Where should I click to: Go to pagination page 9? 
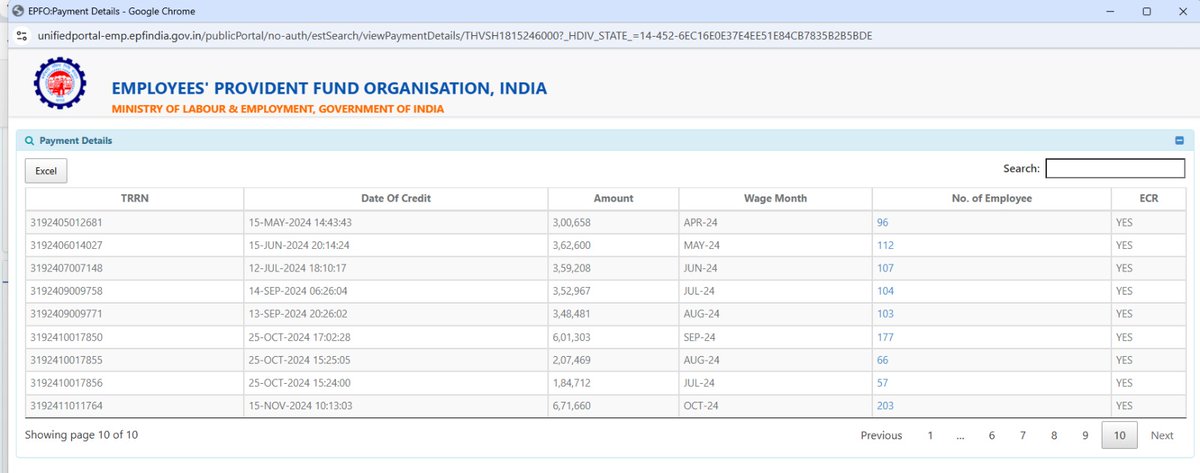click(x=1085, y=435)
